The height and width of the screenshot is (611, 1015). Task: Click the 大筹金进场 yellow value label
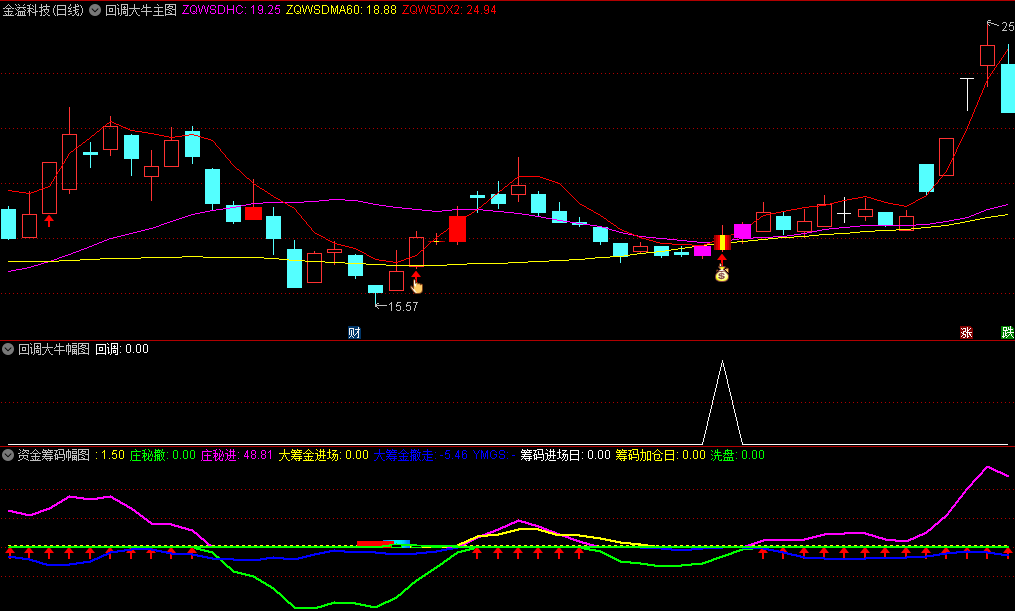[323, 455]
